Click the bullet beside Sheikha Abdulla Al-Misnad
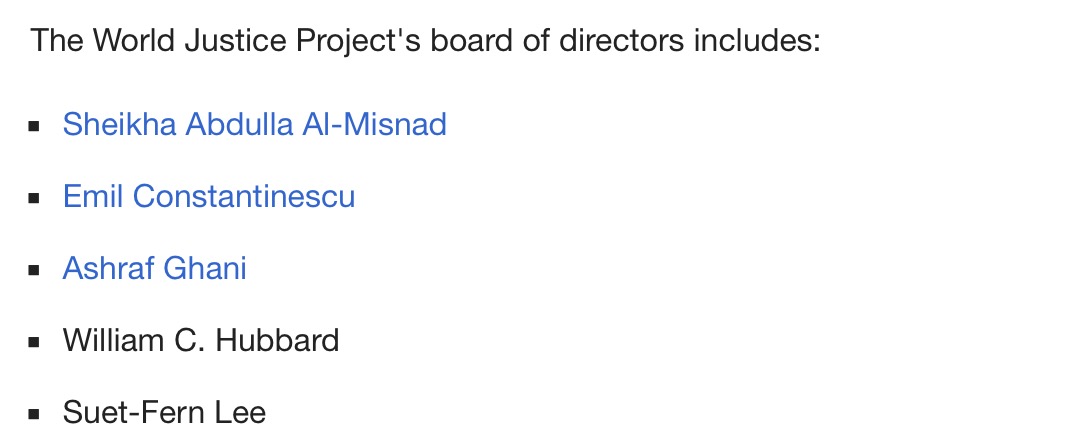This screenshot has width=1072, height=445. point(34,126)
